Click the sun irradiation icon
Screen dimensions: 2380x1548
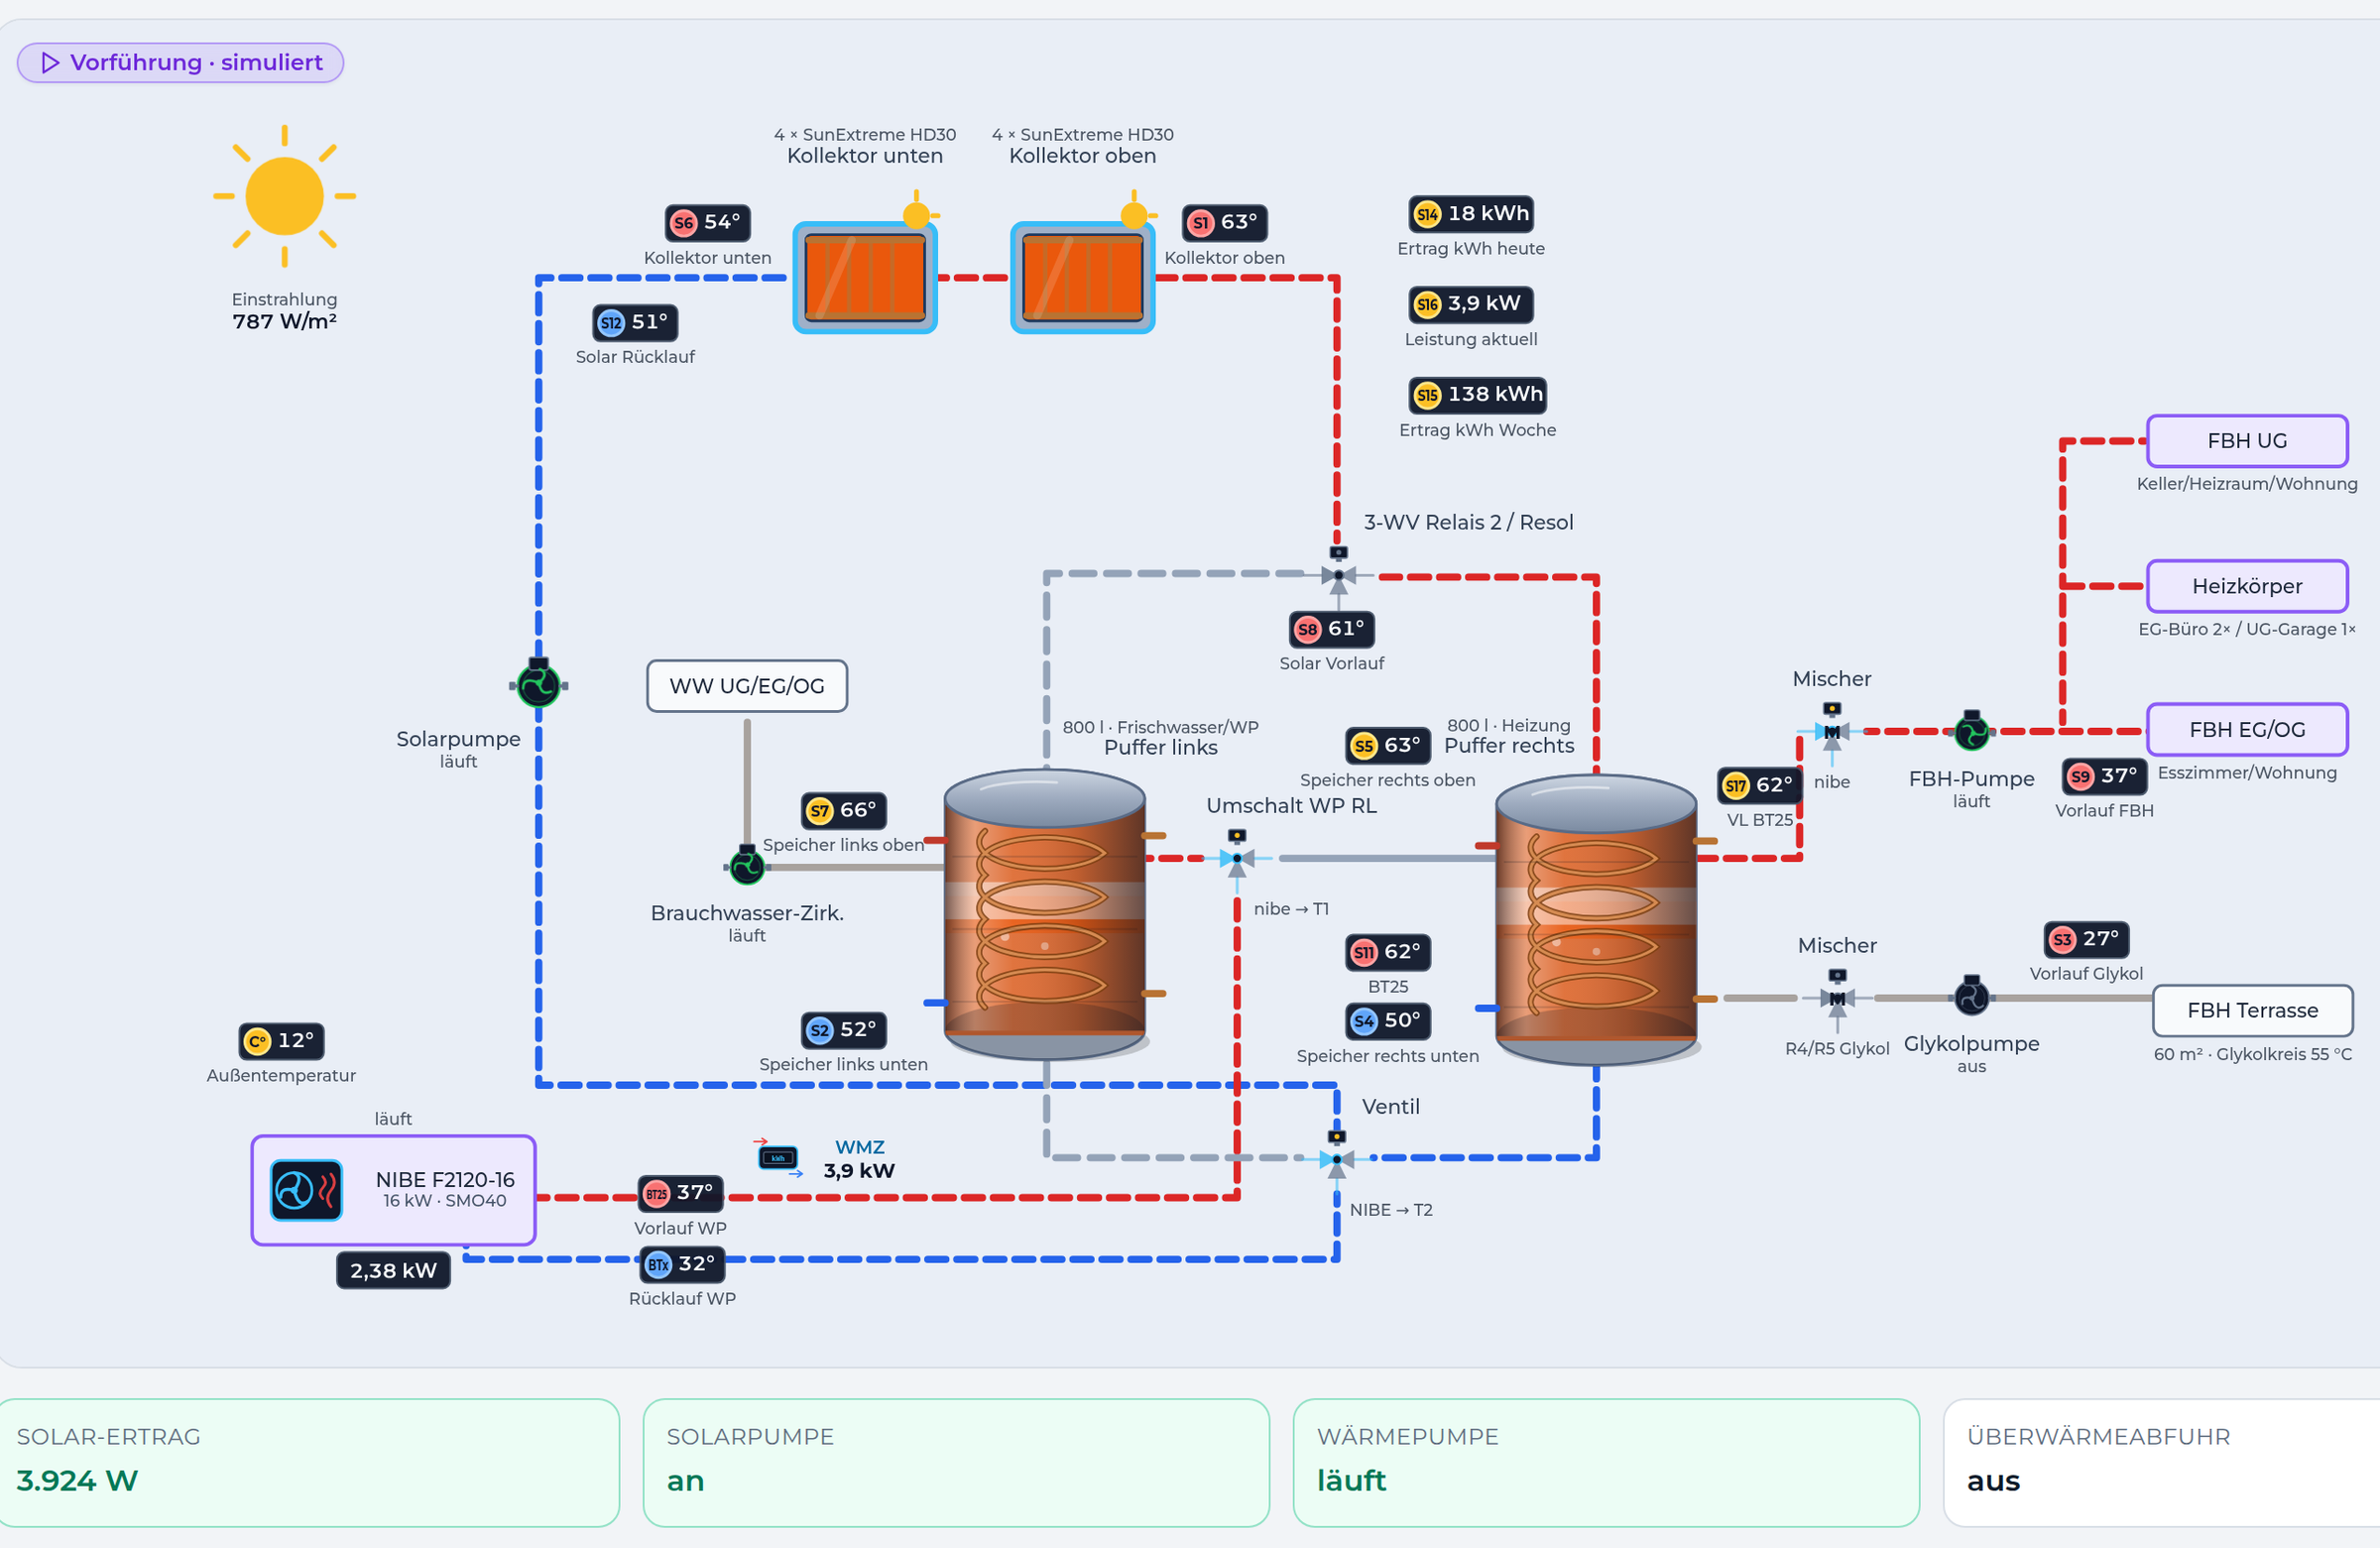(285, 196)
